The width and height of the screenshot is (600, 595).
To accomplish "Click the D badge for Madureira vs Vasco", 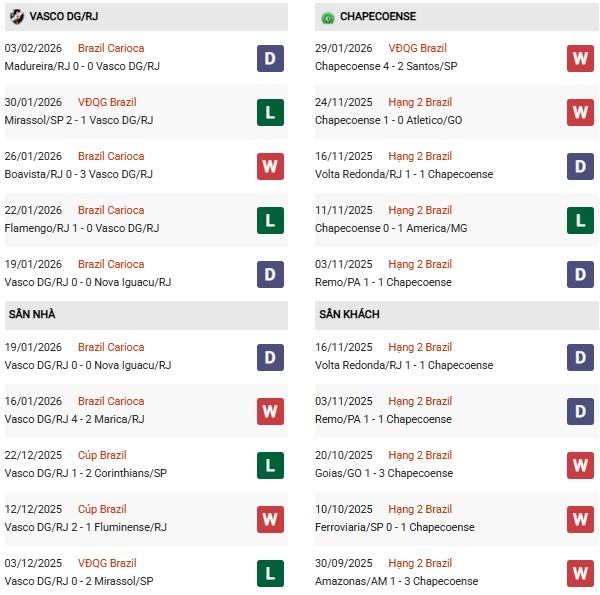I will tap(270, 58).
